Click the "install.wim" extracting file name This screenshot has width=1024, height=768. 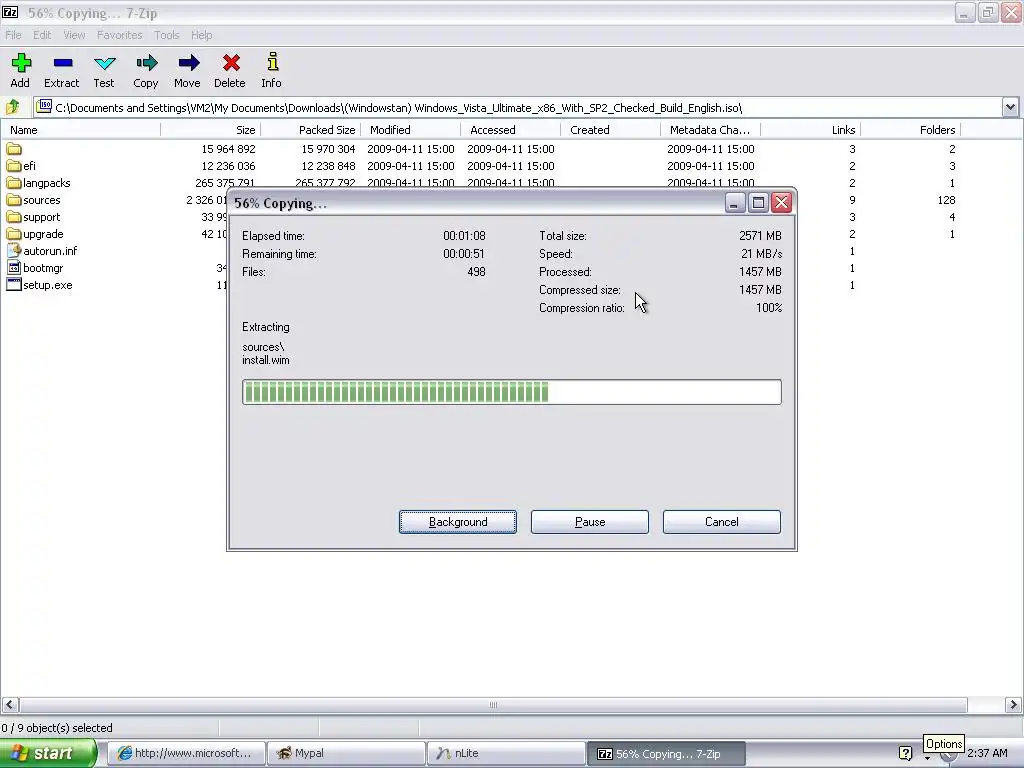(266, 360)
